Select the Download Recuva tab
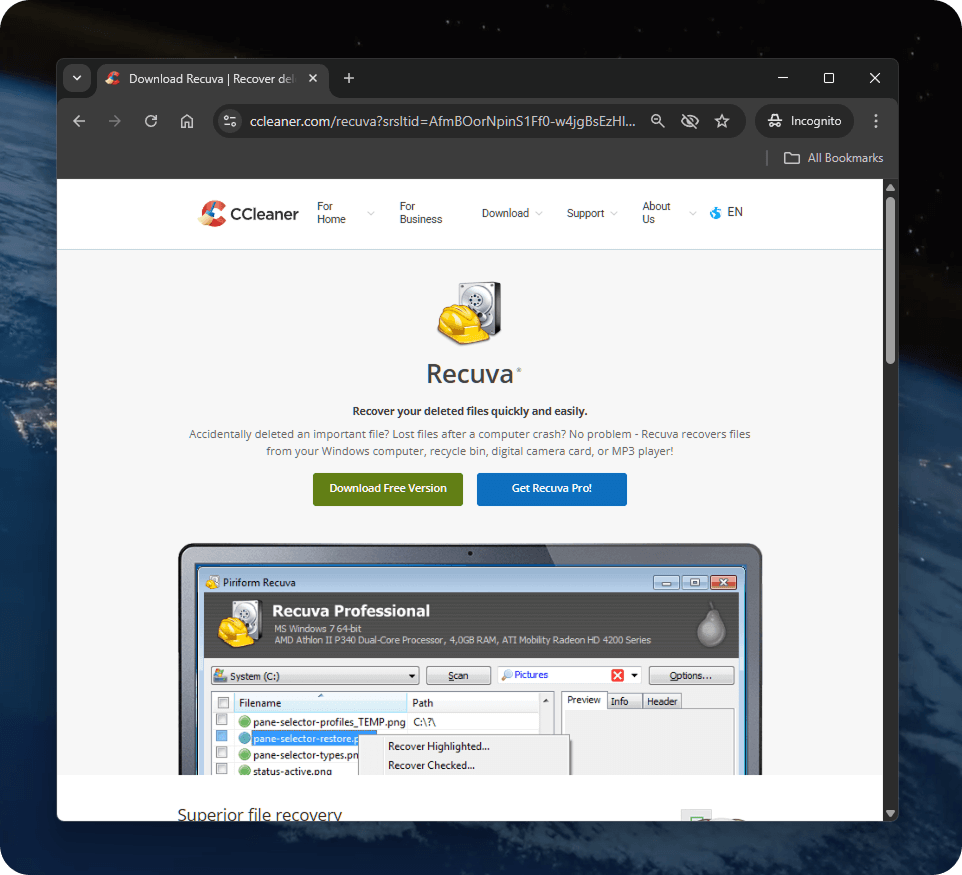Screen dimensions: 962x875 pyautogui.click(x=212, y=79)
